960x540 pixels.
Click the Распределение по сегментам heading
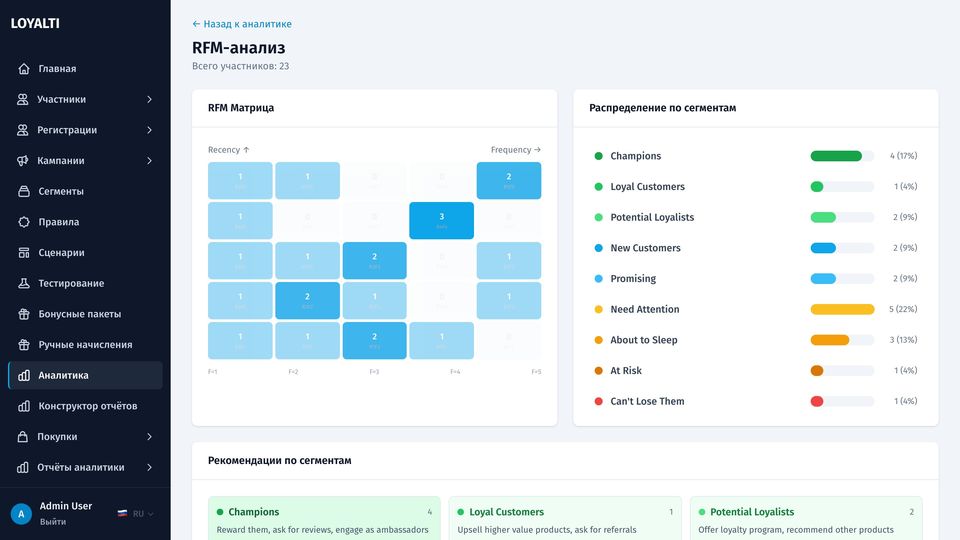tap(662, 108)
